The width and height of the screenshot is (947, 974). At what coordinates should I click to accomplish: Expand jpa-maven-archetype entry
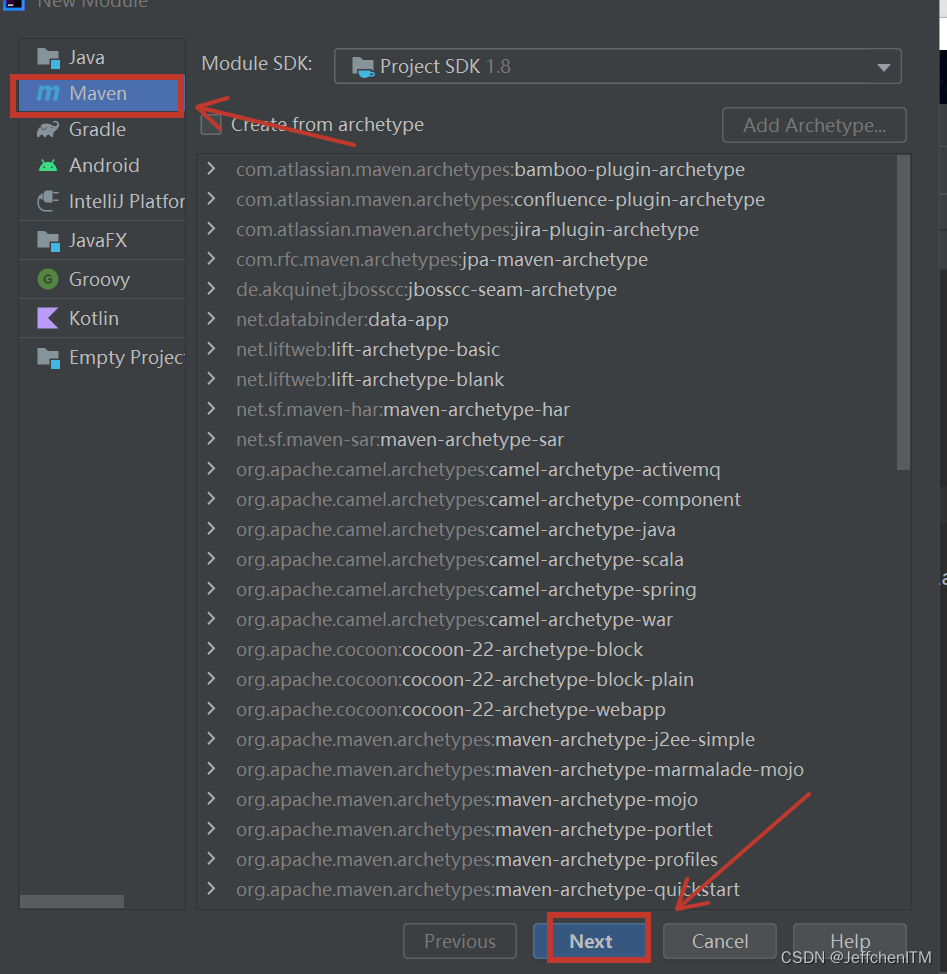point(211,258)
